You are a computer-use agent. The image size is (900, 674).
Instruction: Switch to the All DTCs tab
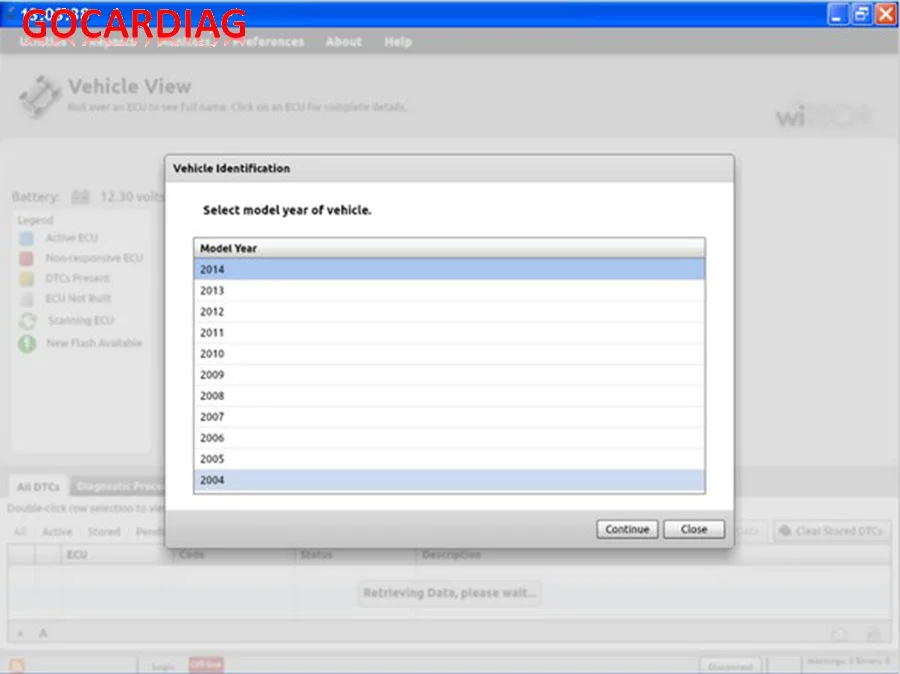(38, 487)
